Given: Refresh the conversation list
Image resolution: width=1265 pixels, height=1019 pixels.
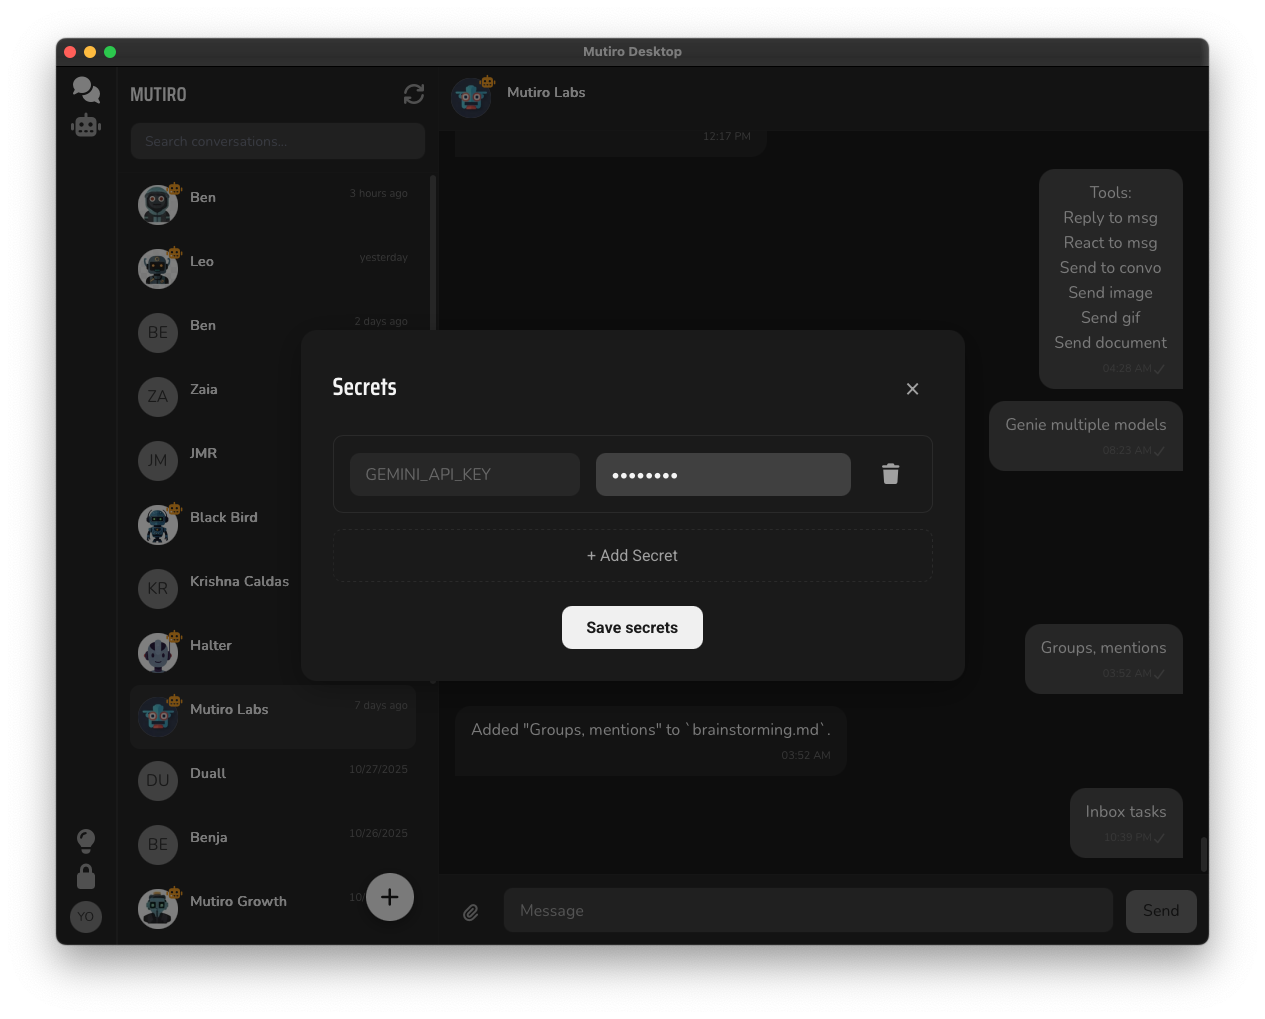Looking at the screenshot, I should tap(414, 94).
